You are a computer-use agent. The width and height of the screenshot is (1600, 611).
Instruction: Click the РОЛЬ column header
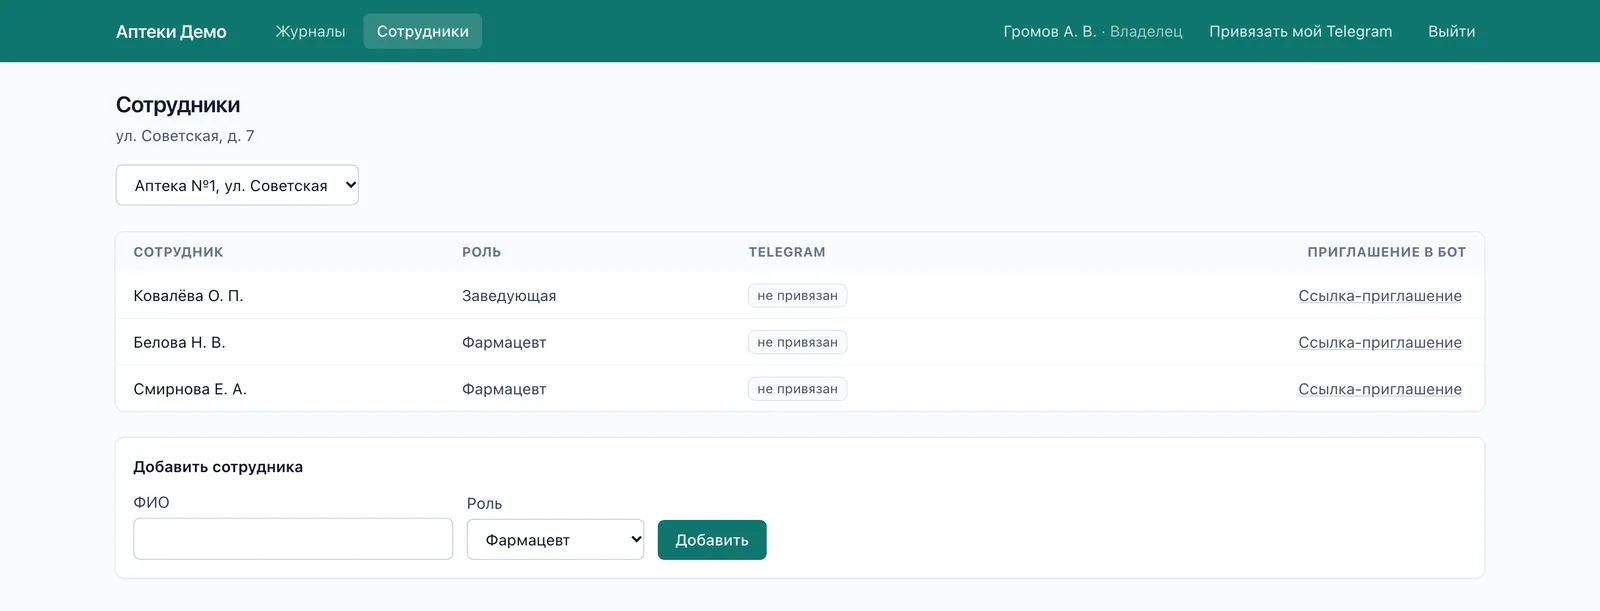[481, 252]
